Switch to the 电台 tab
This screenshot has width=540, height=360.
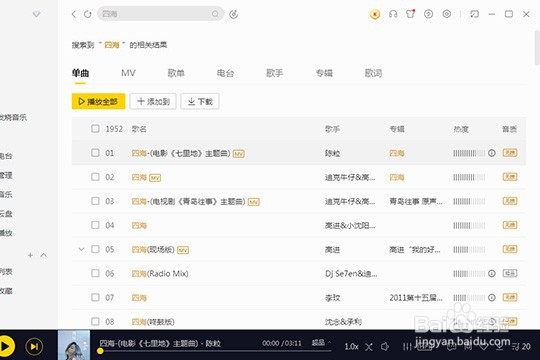pos(225,73)
